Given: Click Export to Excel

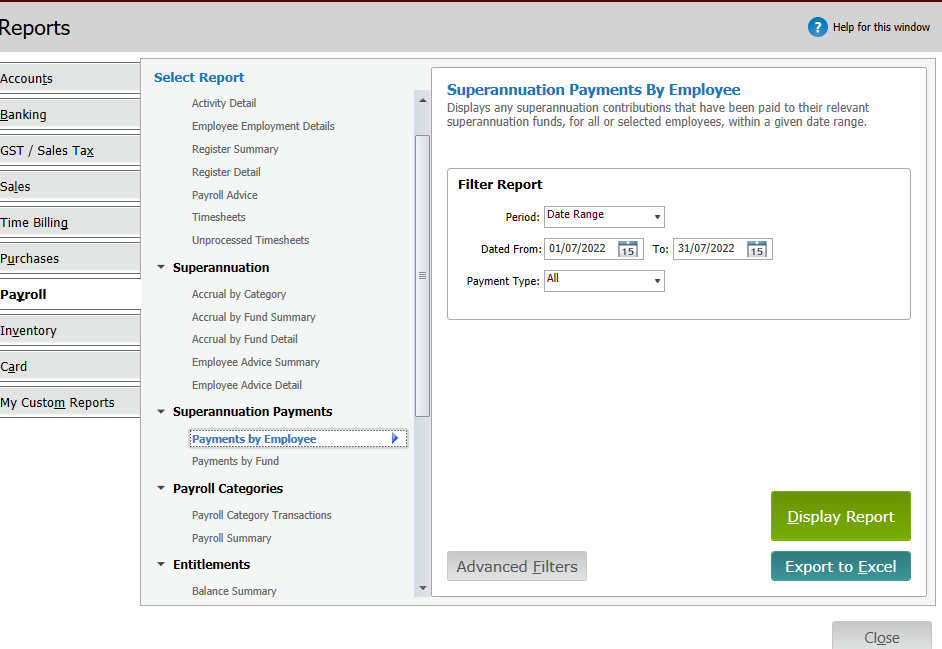Looking at the screenshot, I should [x=840, y=566].
